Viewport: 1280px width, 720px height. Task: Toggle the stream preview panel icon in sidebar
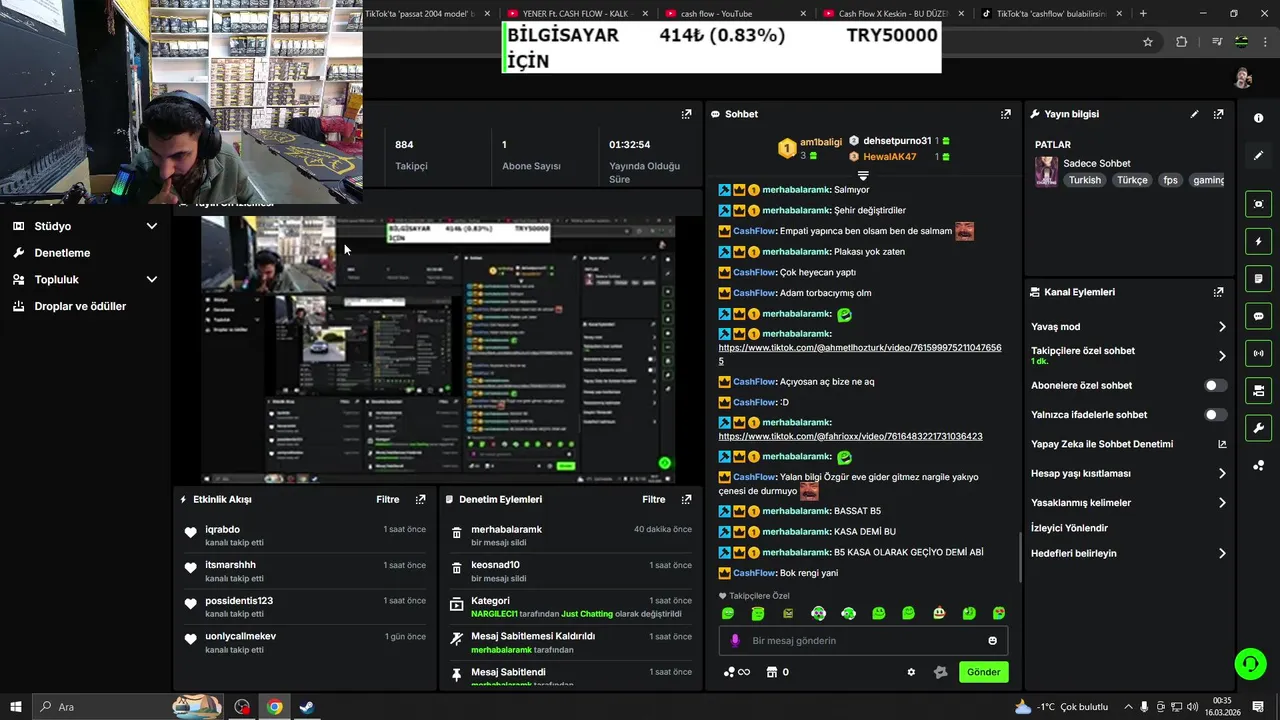(x=1258, y=204)
